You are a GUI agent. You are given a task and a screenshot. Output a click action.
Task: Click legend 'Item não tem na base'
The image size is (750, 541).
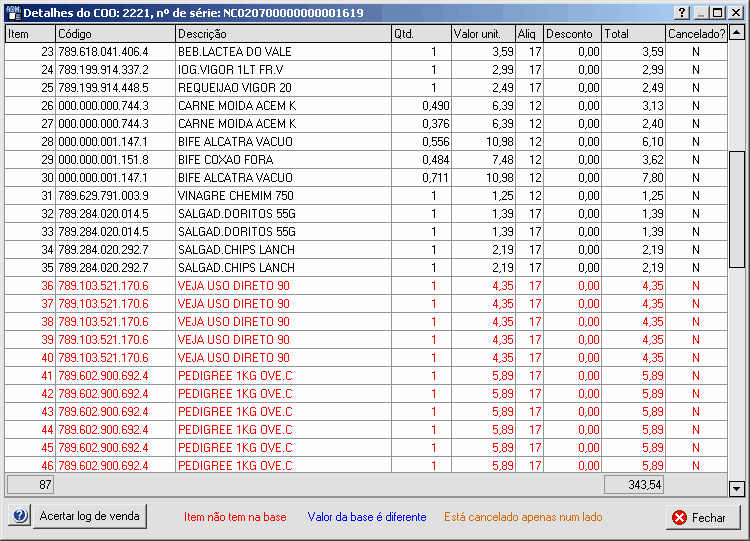point(235,517)
